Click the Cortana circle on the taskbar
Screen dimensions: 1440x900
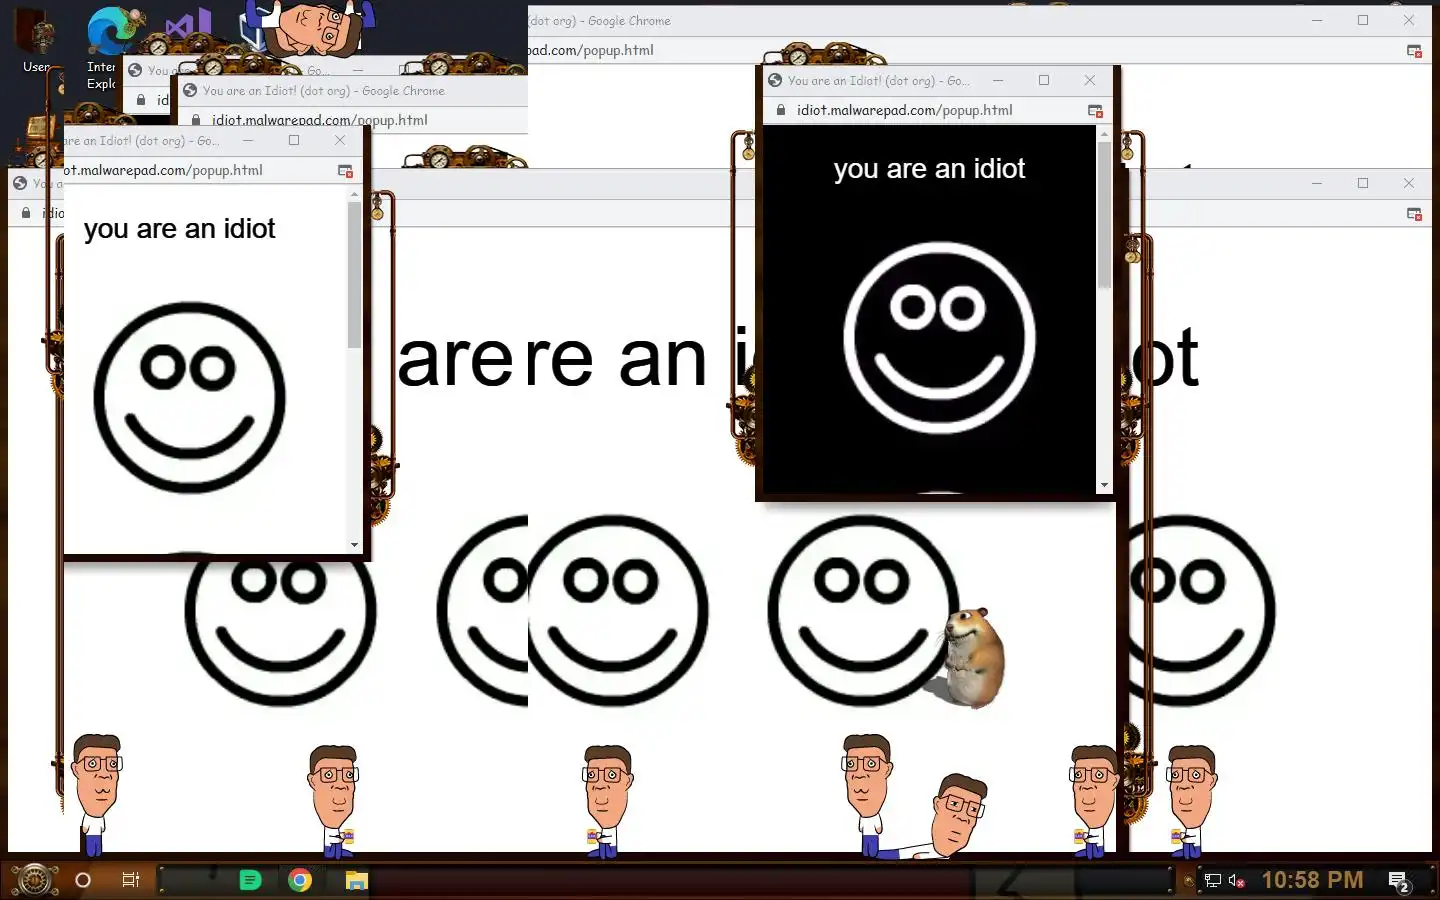[83, 880]
